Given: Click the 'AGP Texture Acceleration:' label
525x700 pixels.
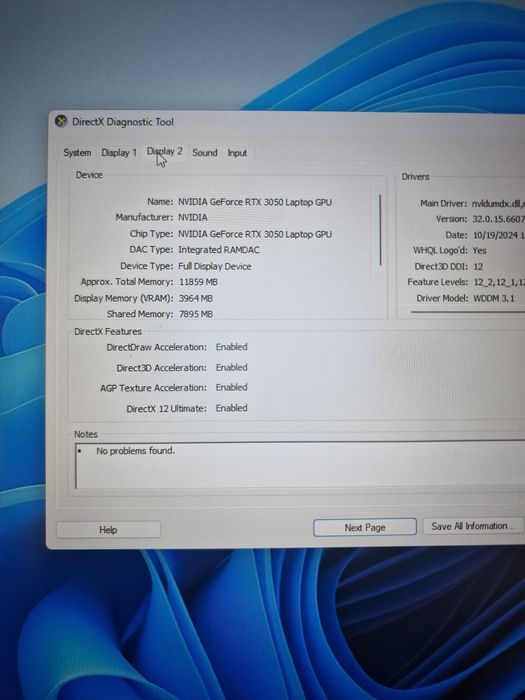Looking at the screenshot, I should coord(153,388).
